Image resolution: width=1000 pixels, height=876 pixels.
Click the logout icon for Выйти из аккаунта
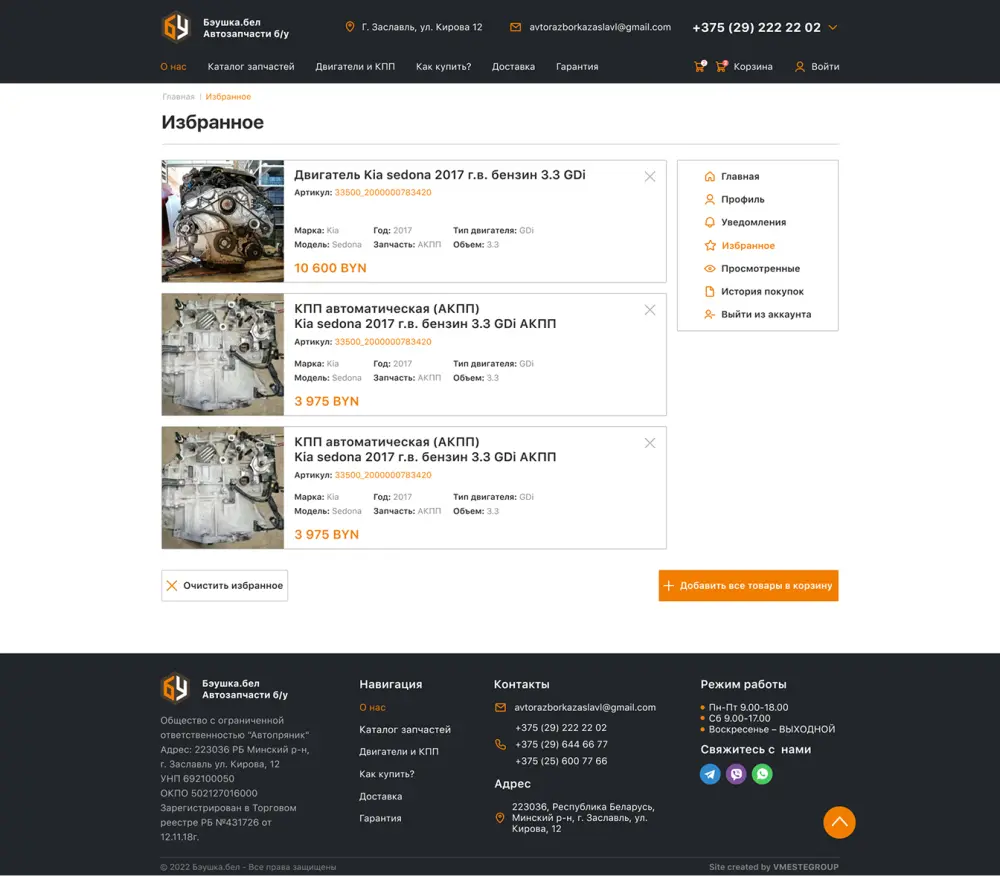[710, 314]
